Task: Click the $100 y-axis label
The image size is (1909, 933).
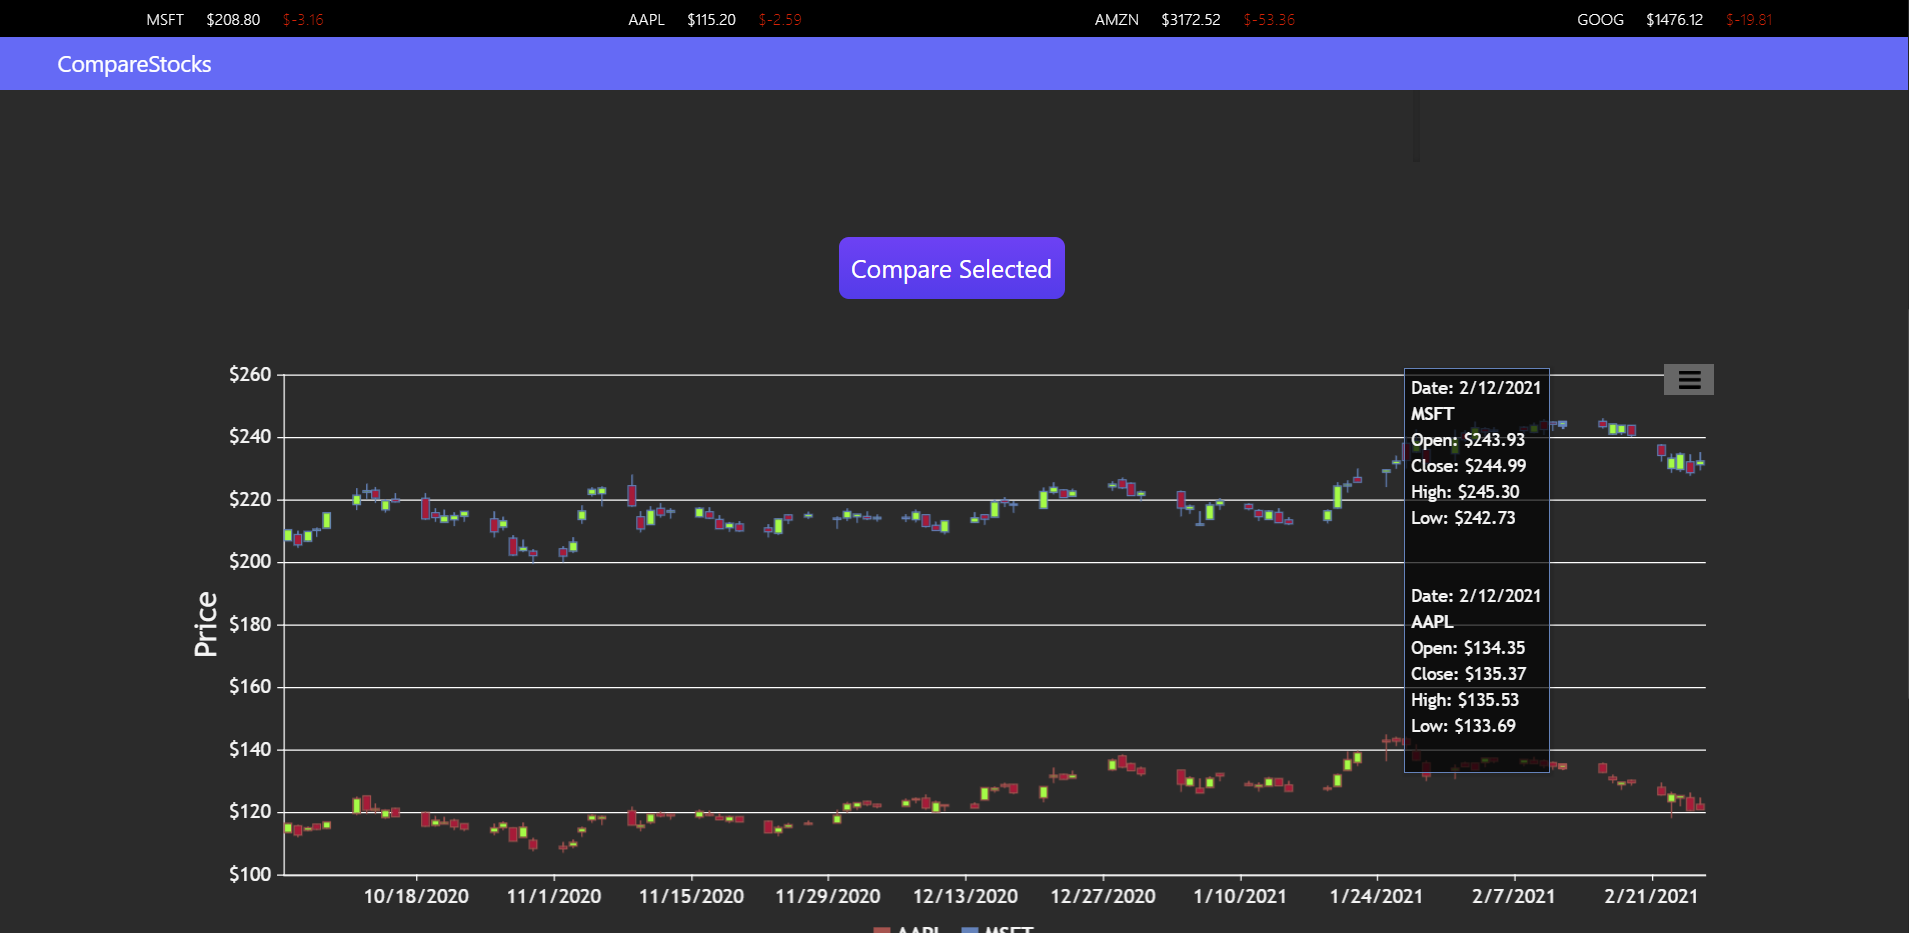Action: tap(250, 874)
